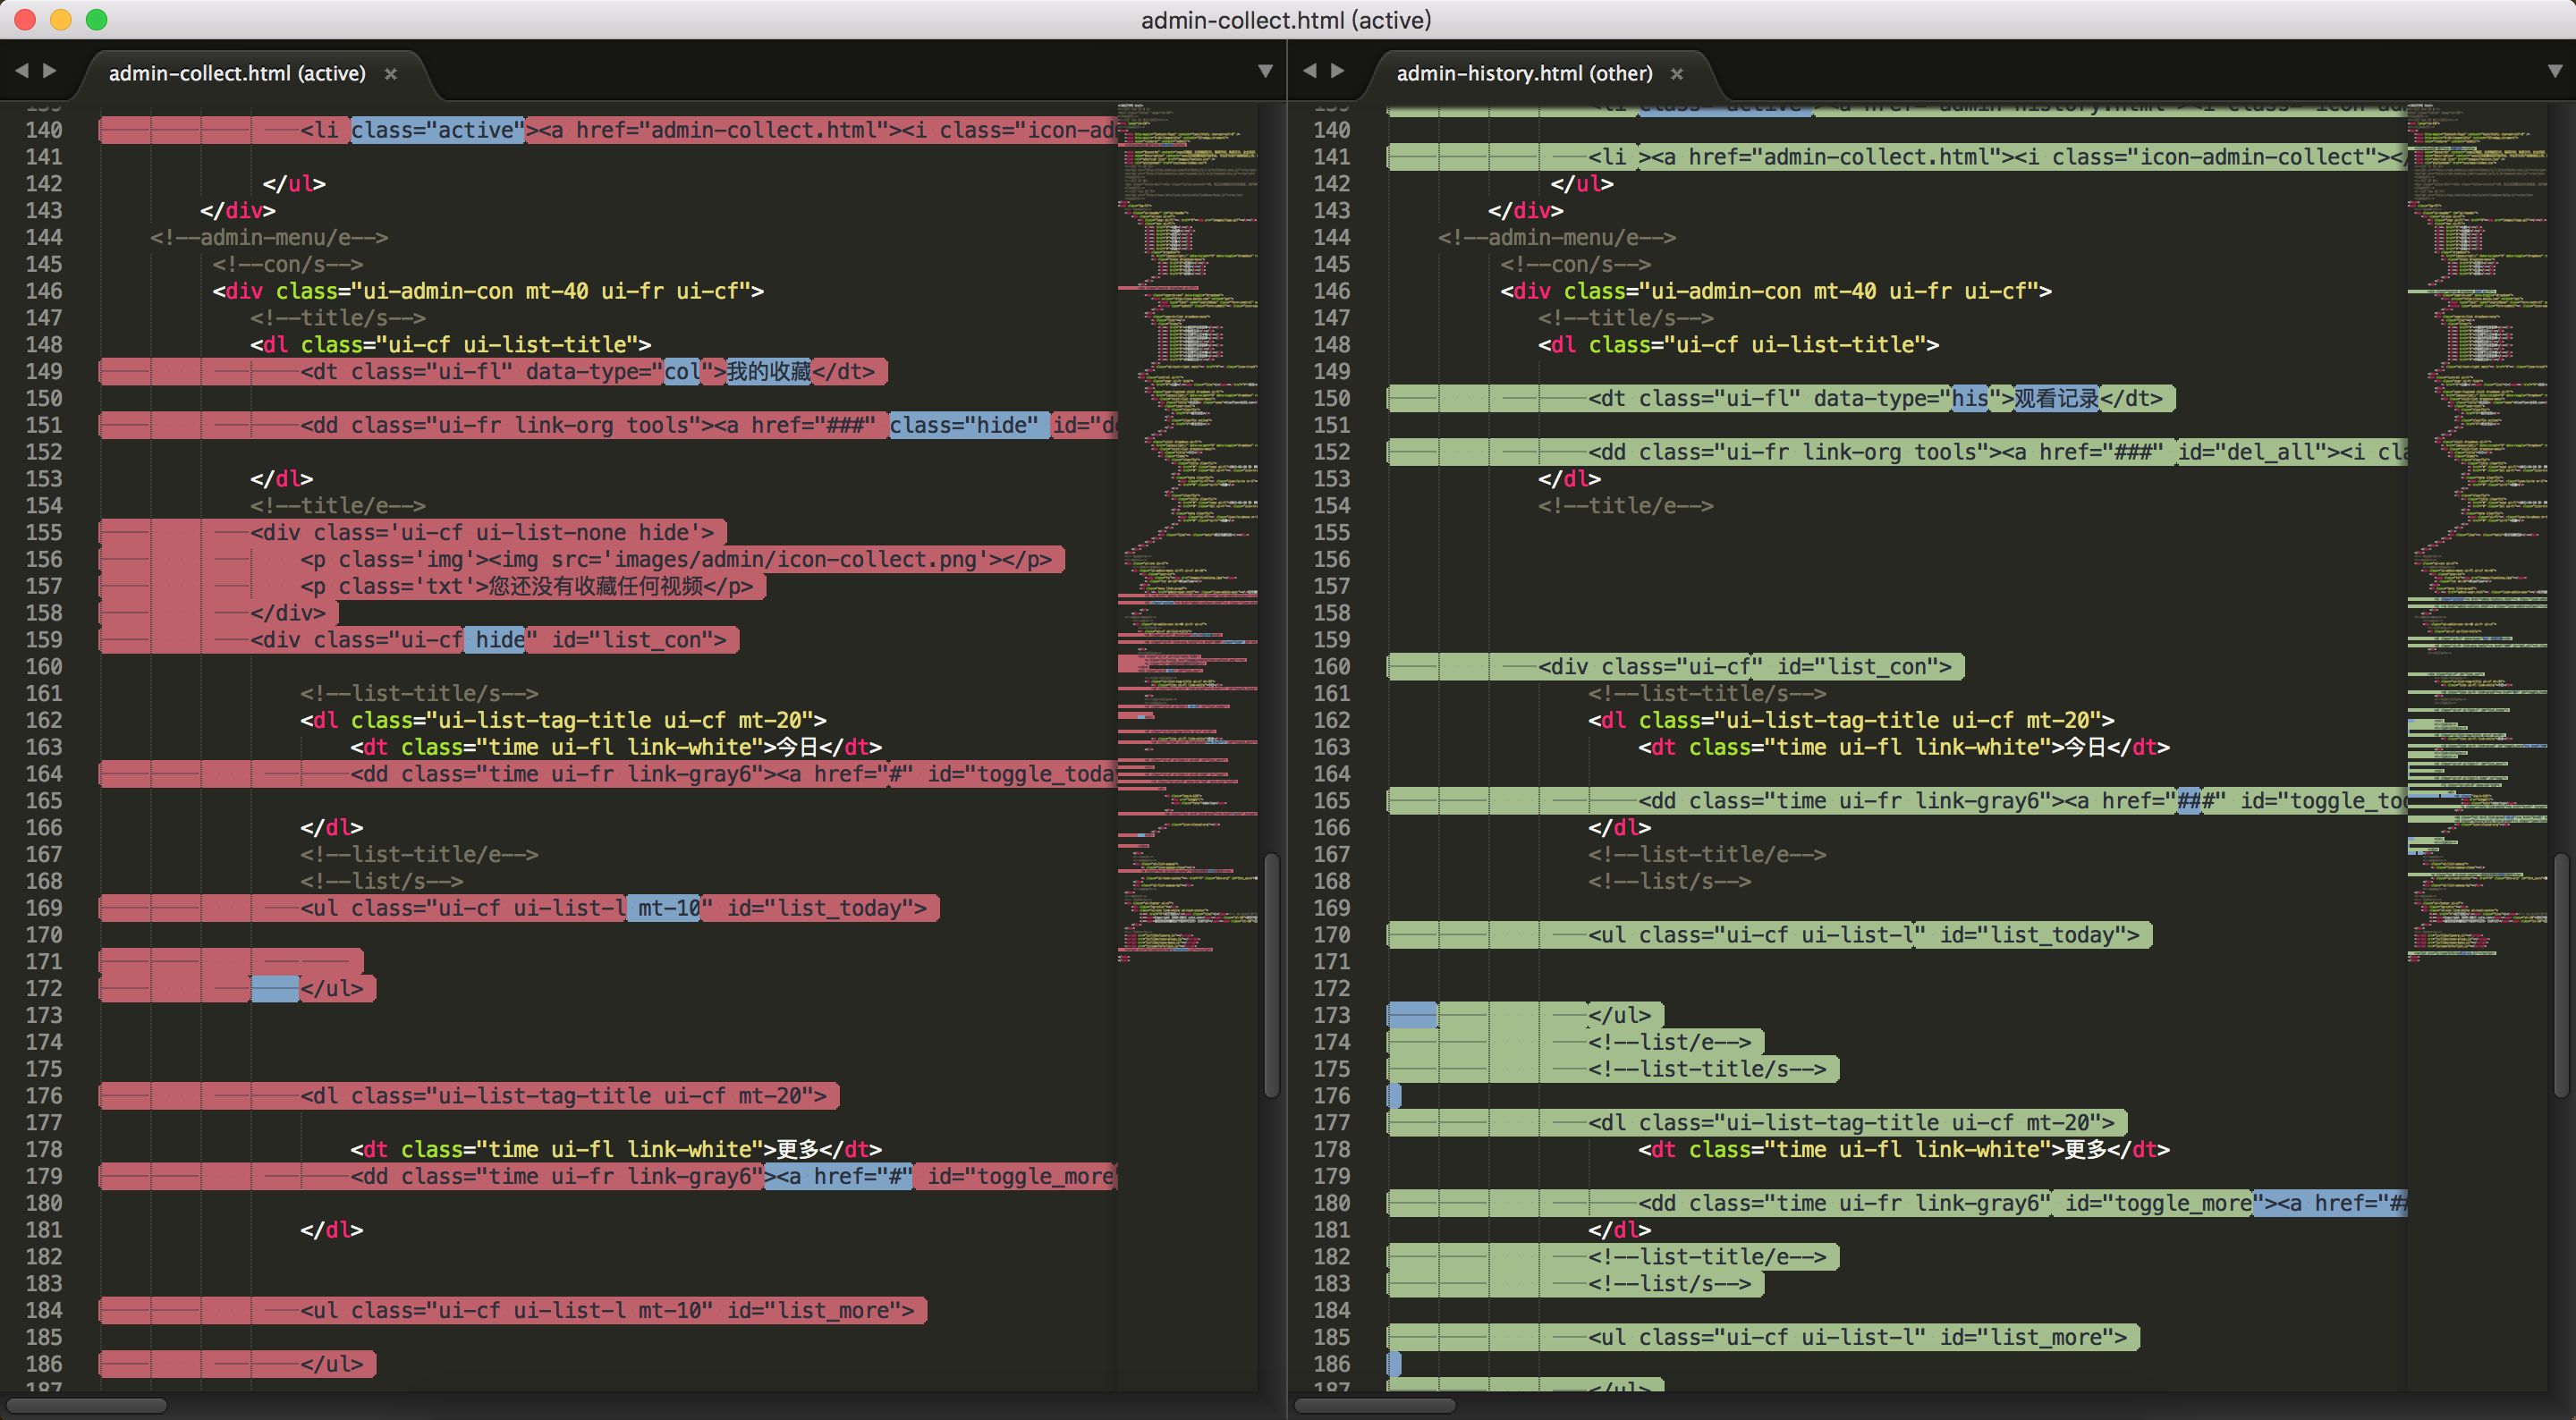2576x1420 pixels.
Task: Open the left pane tab list dropdown
Action: (x=1265, y=71)
